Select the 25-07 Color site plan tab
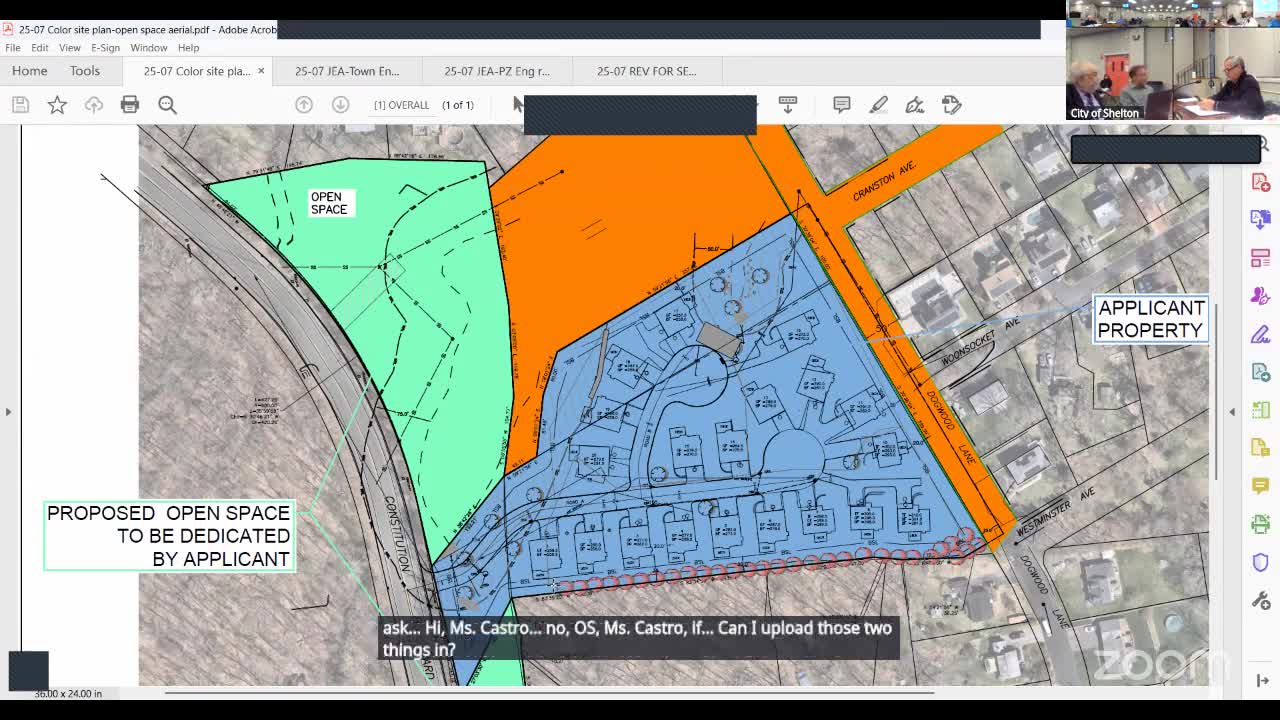Screen dimensions: 1280x720 (x=197, y=71)
